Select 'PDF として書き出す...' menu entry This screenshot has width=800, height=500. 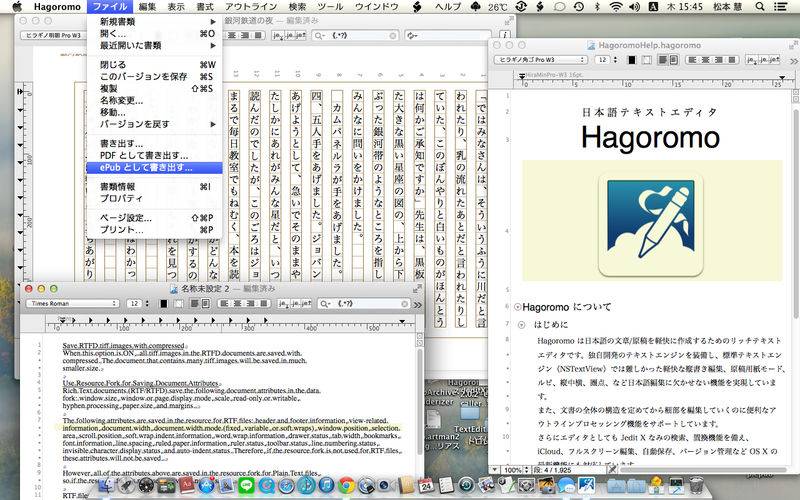154,156
